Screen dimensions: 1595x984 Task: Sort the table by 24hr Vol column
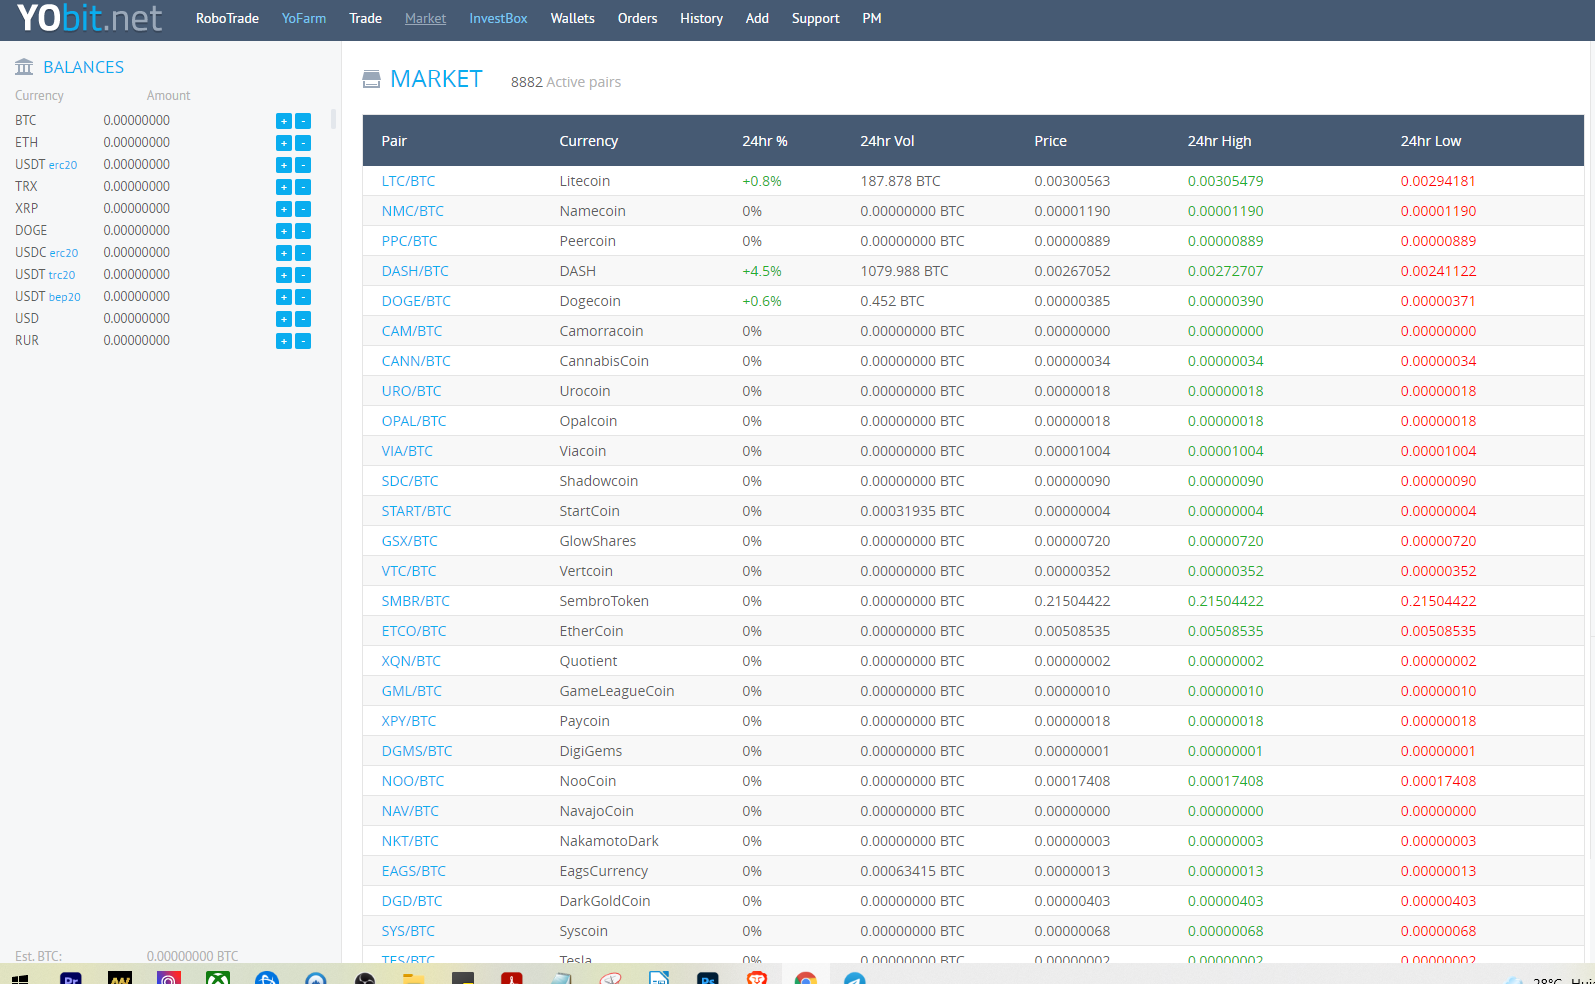coord(887,141)
